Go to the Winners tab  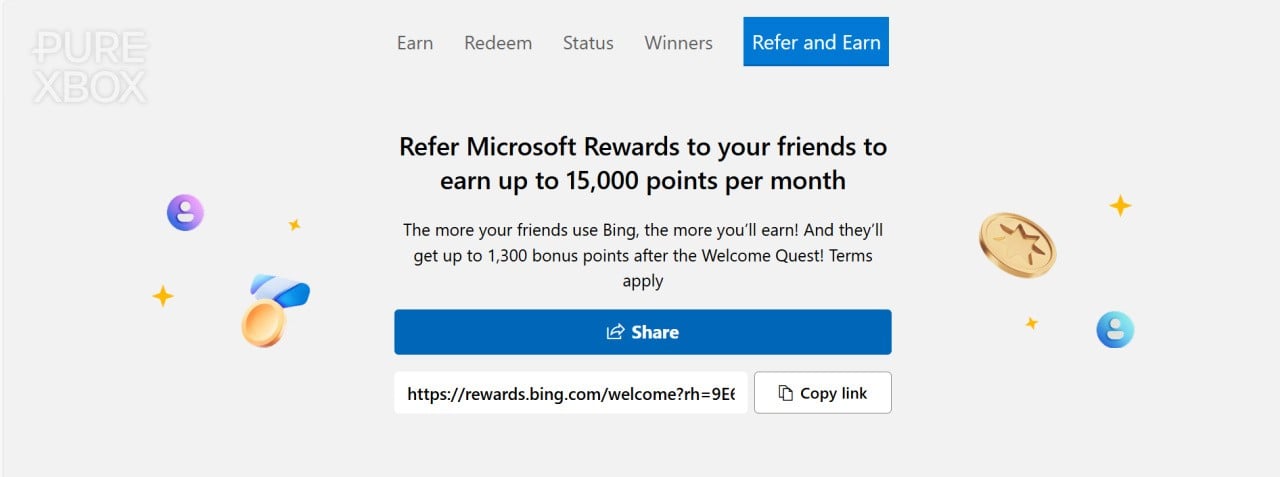(678, 43)
